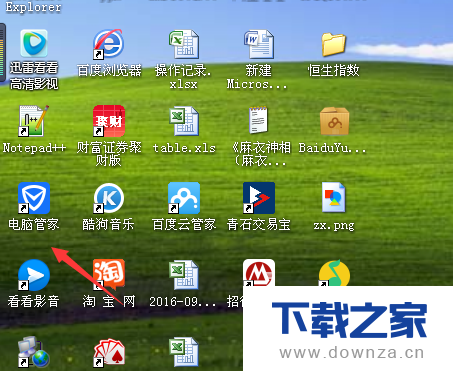453x371 pixels.
Task: Click the Explorer label at top
Action: coord(34,7)
